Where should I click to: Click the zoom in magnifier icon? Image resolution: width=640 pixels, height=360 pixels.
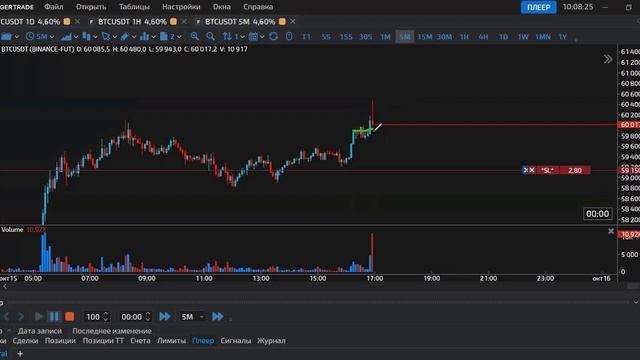pos(195,37)
